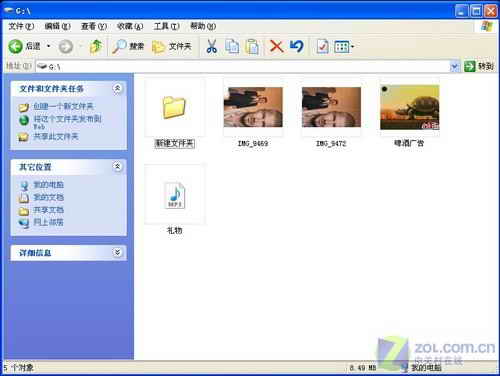Click the IMG_9472 file name text

(x=331, y=144)
